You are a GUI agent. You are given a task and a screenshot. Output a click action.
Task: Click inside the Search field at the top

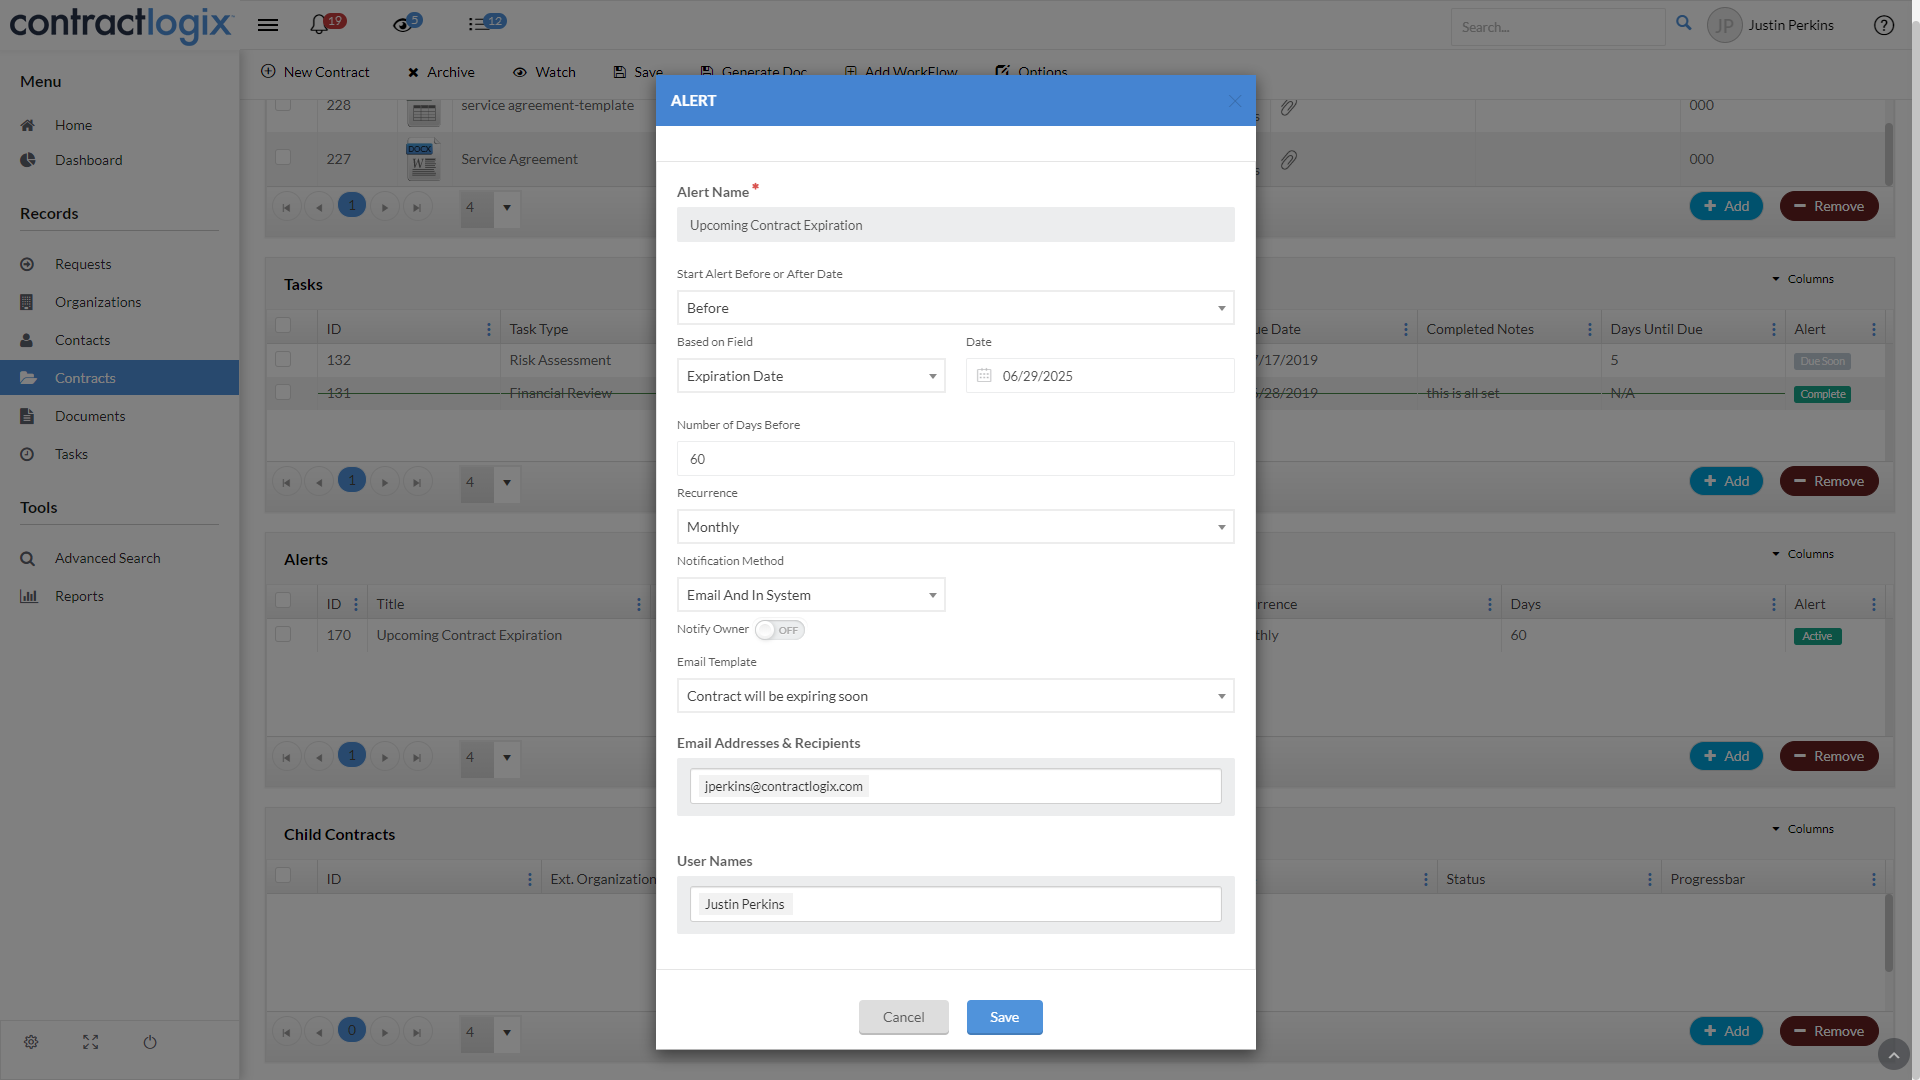tap(1558, 26)
